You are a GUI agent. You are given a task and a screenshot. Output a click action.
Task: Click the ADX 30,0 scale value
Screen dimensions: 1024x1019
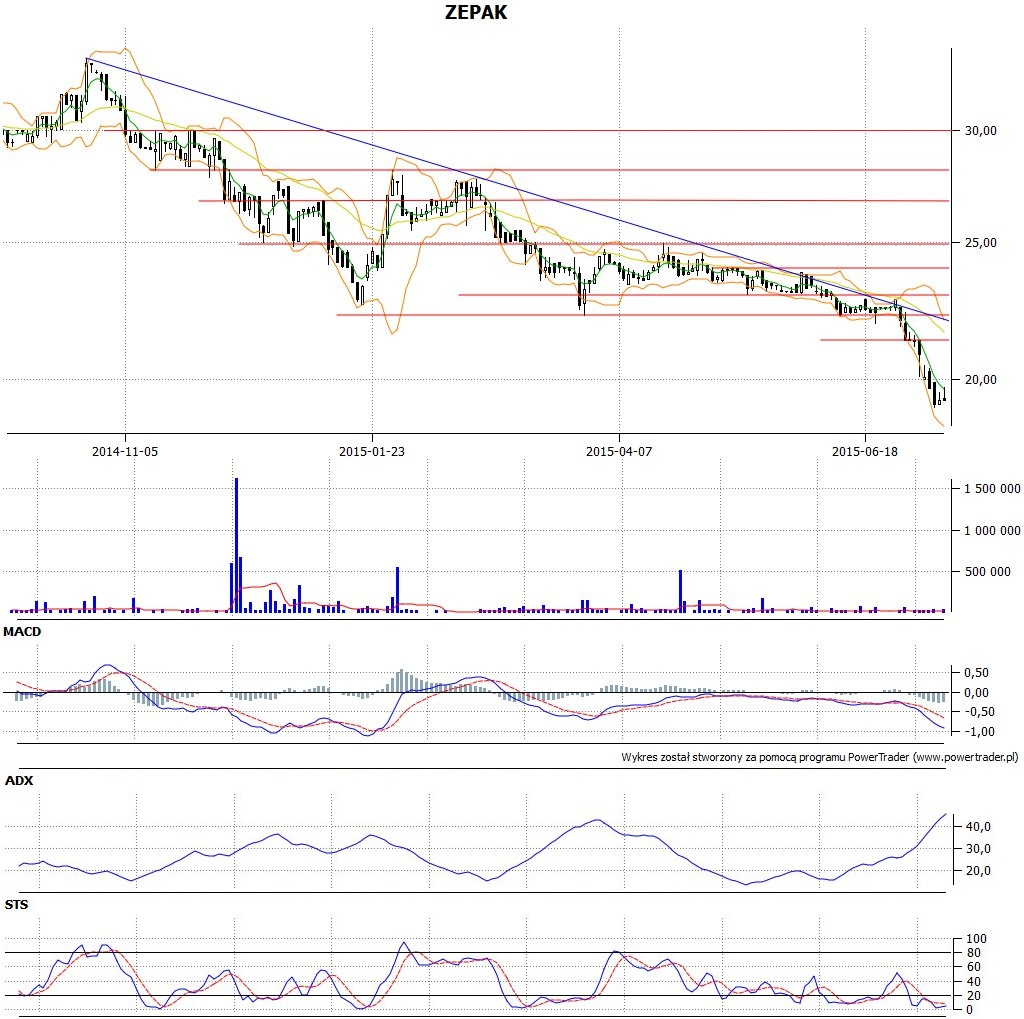click(978, 849)
